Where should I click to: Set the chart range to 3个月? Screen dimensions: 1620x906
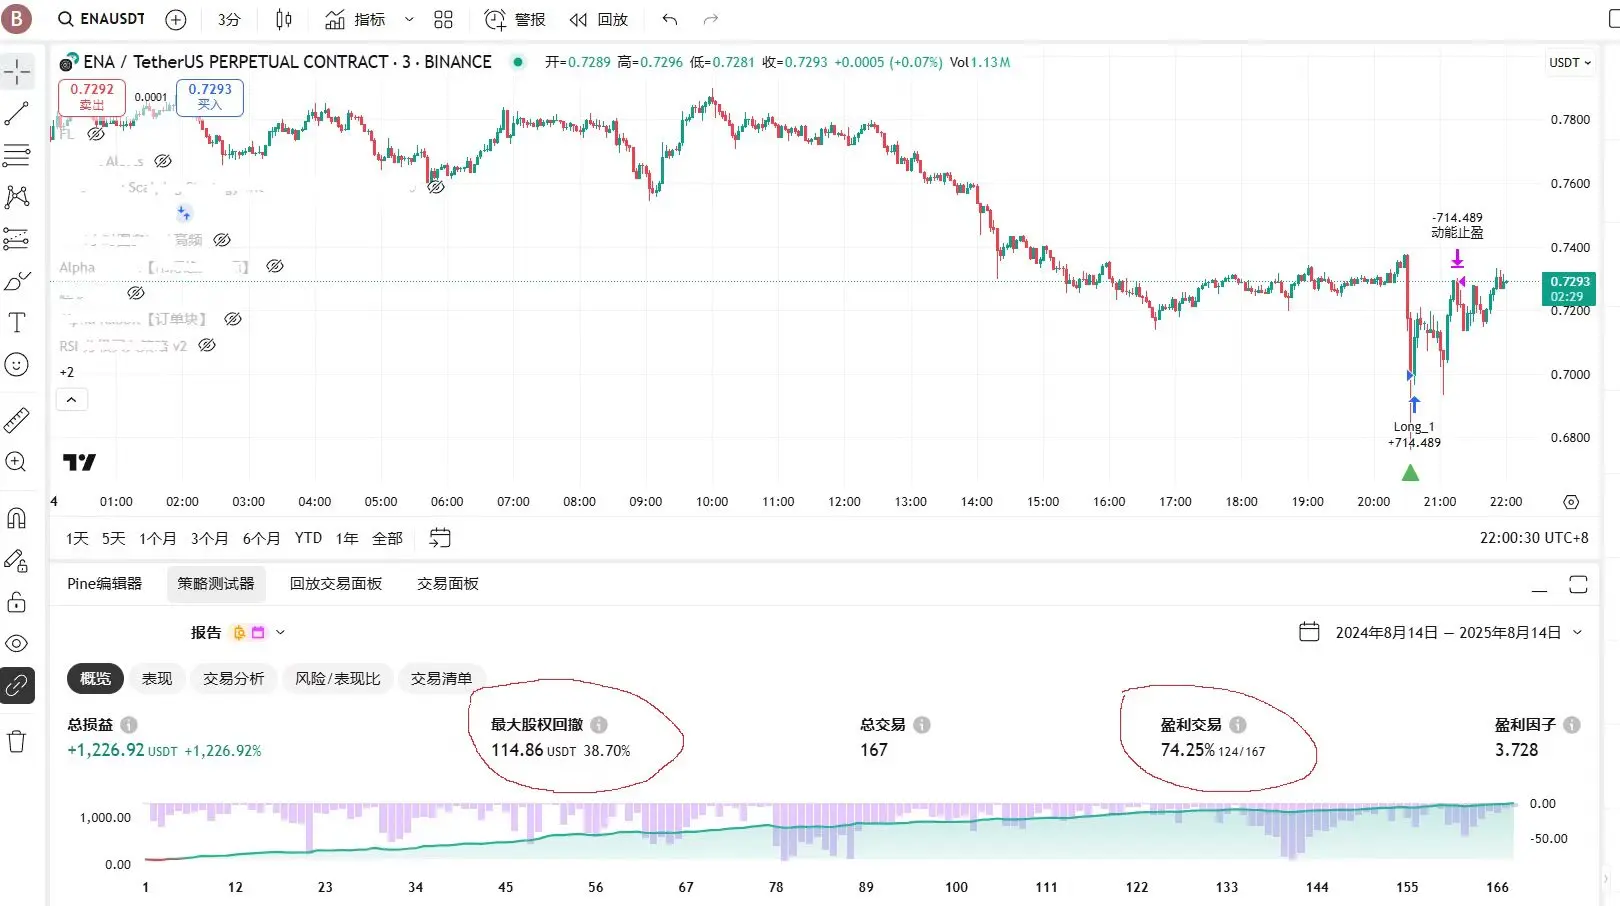[x=209, y=538]
